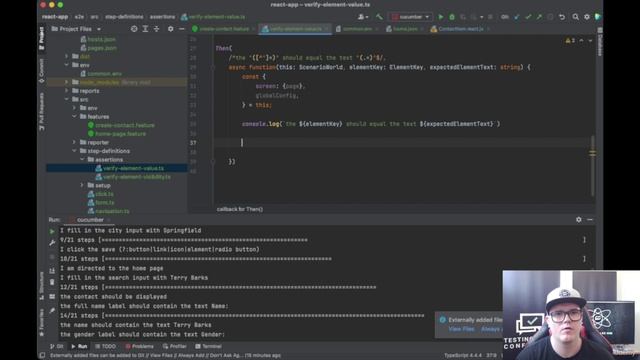Image resolution: width=640 pixels, height=360 pixels.
Task: Commit changes using the green checkmark
Action: (x=528, y=17)
